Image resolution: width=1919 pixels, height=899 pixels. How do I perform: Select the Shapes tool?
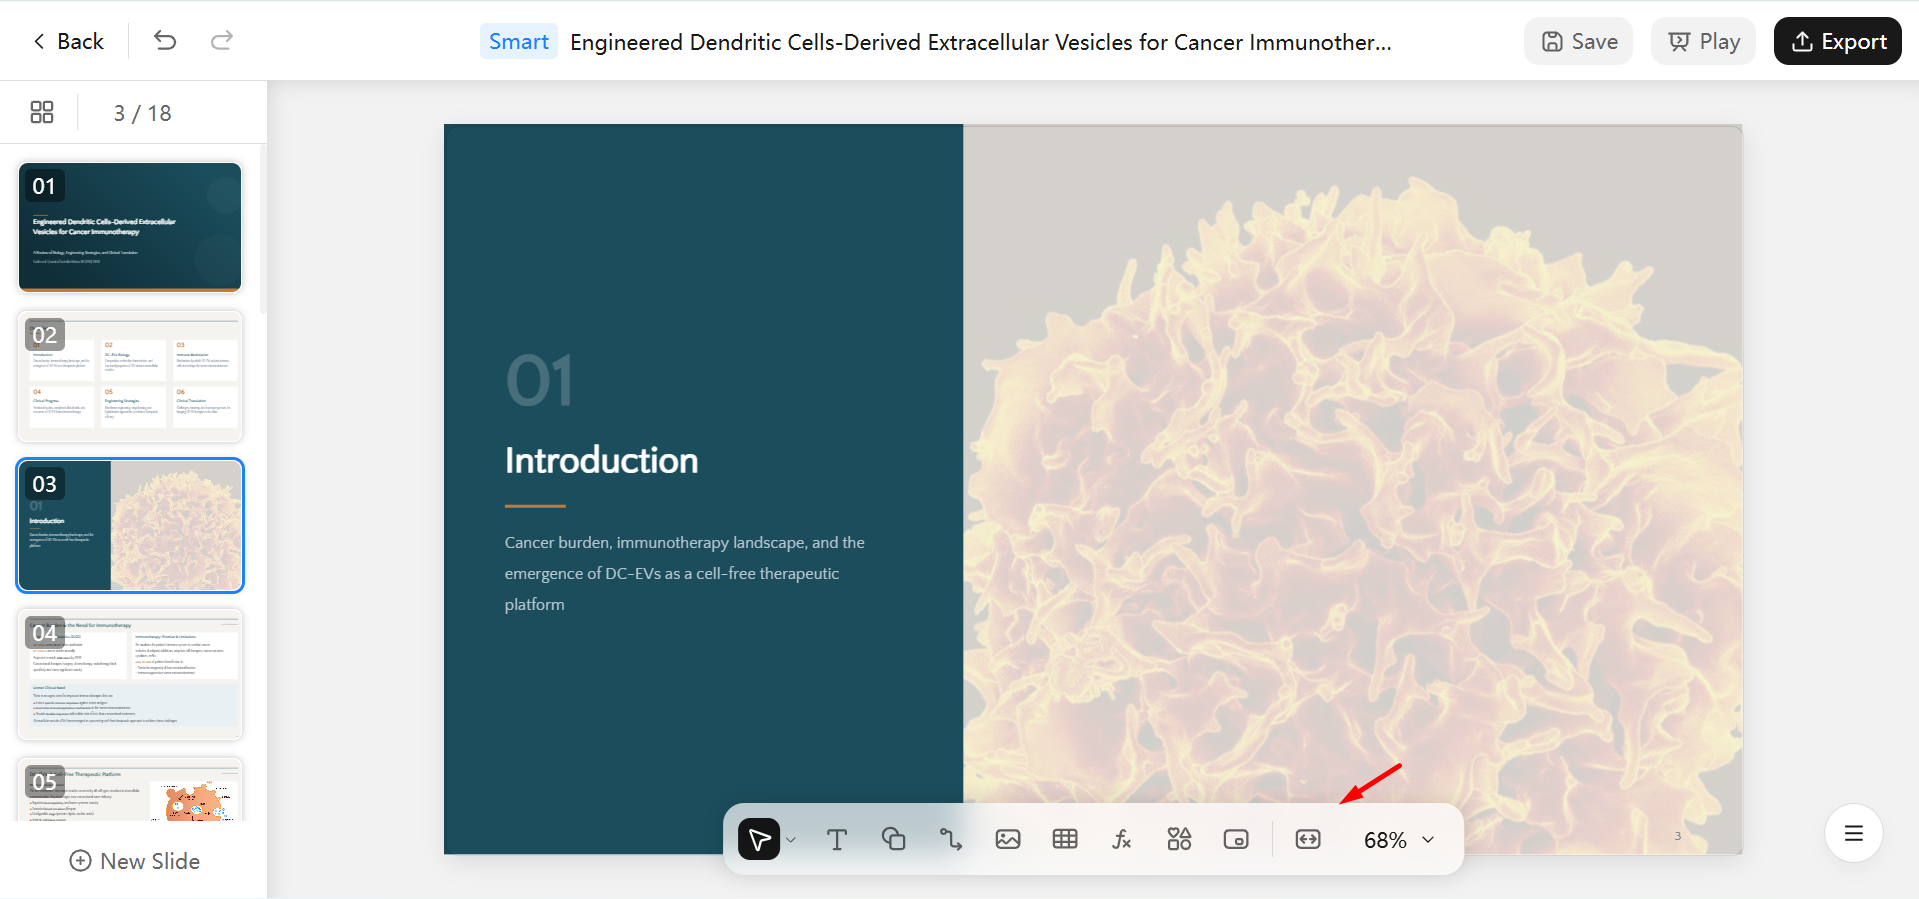[x=894, y=839]
